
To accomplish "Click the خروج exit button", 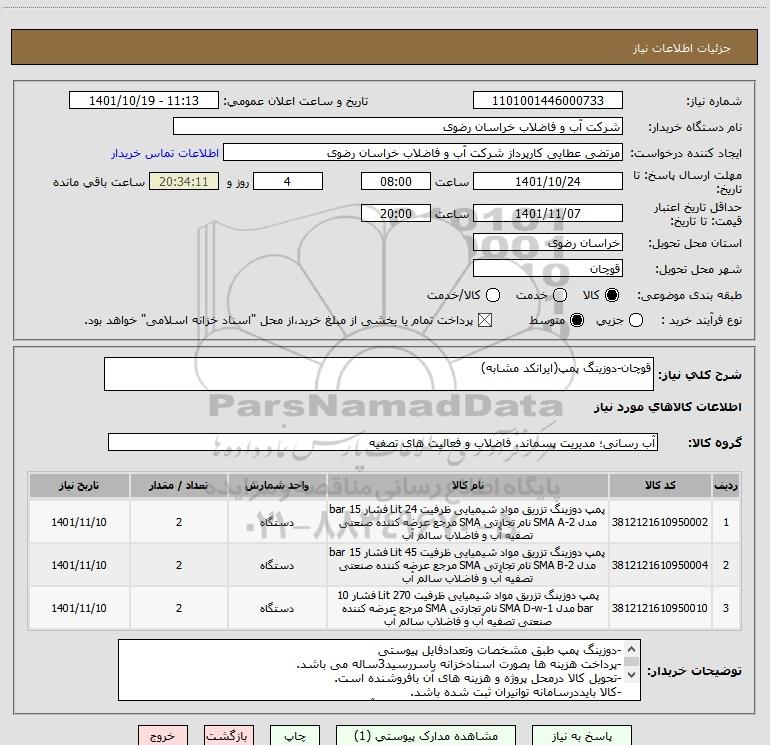I will point(163,736).
